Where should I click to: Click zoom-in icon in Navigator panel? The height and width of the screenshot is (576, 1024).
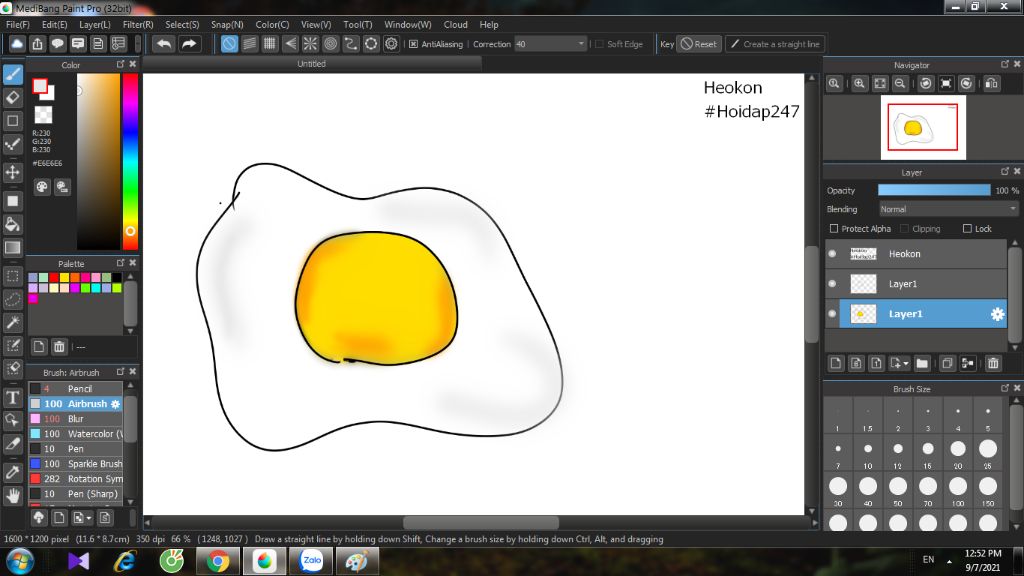pos(858,84)
